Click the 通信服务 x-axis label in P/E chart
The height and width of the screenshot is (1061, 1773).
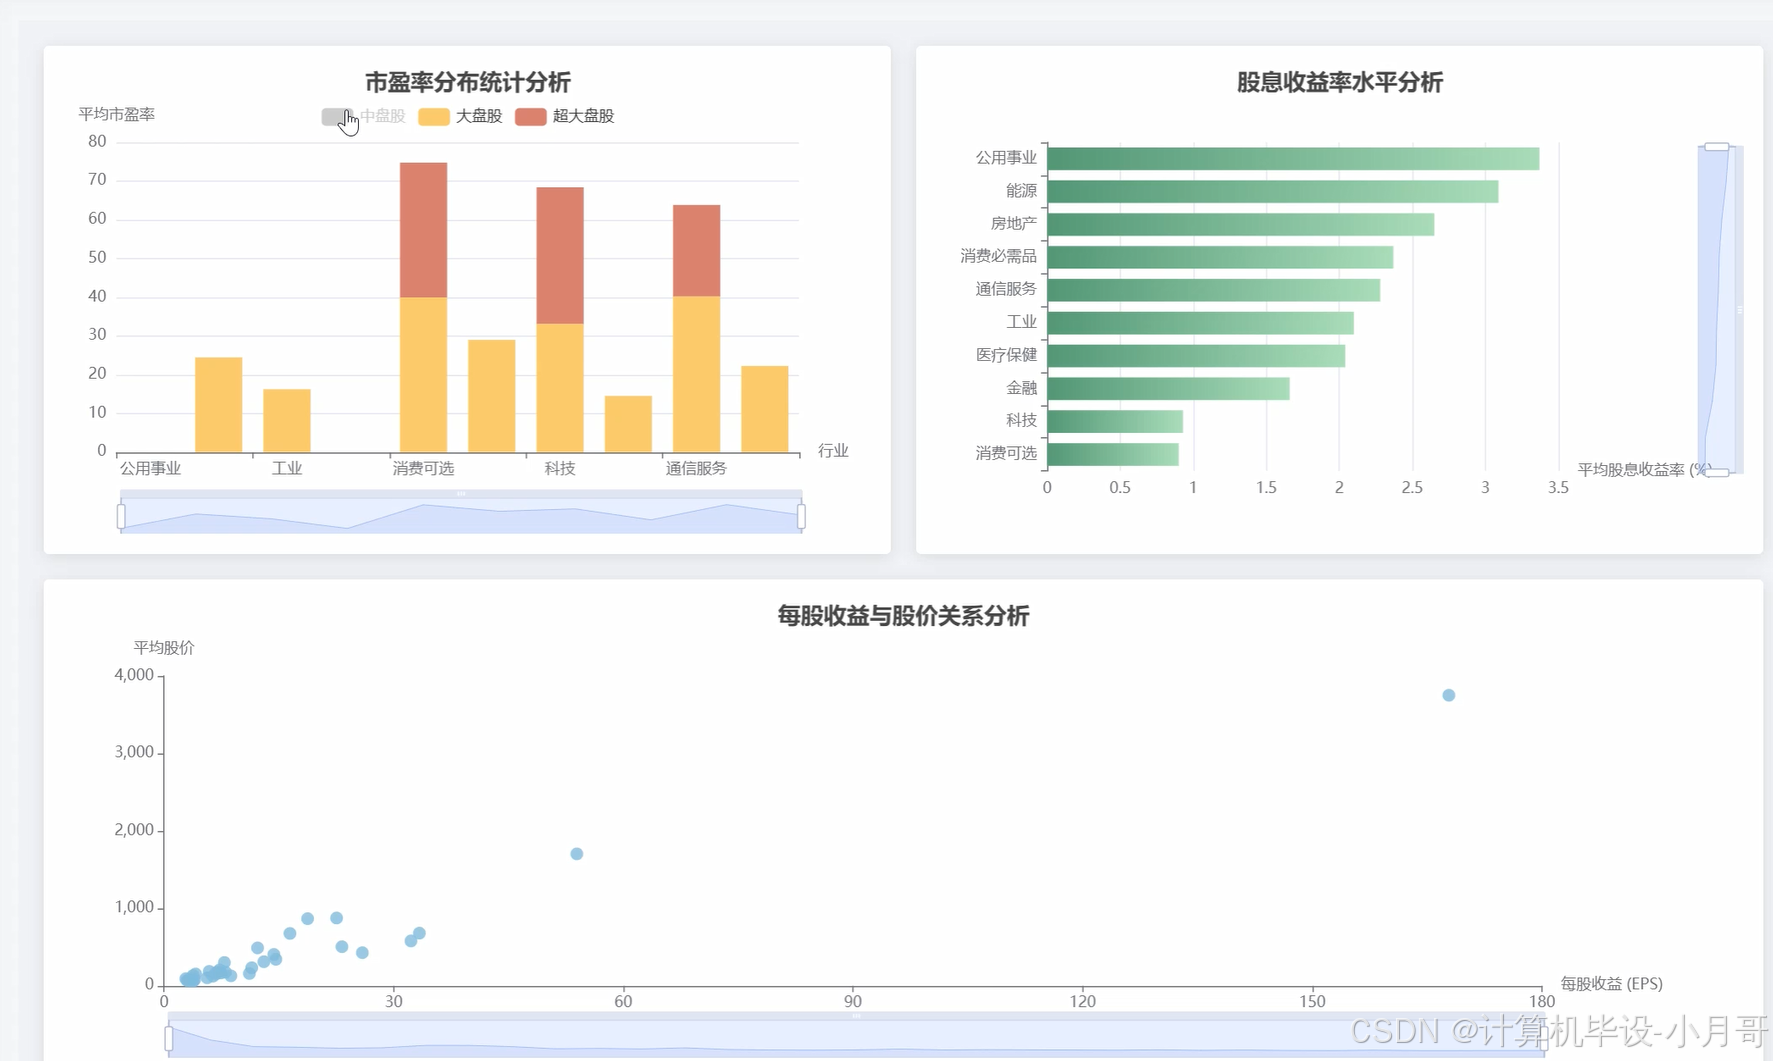coord(696,468)
